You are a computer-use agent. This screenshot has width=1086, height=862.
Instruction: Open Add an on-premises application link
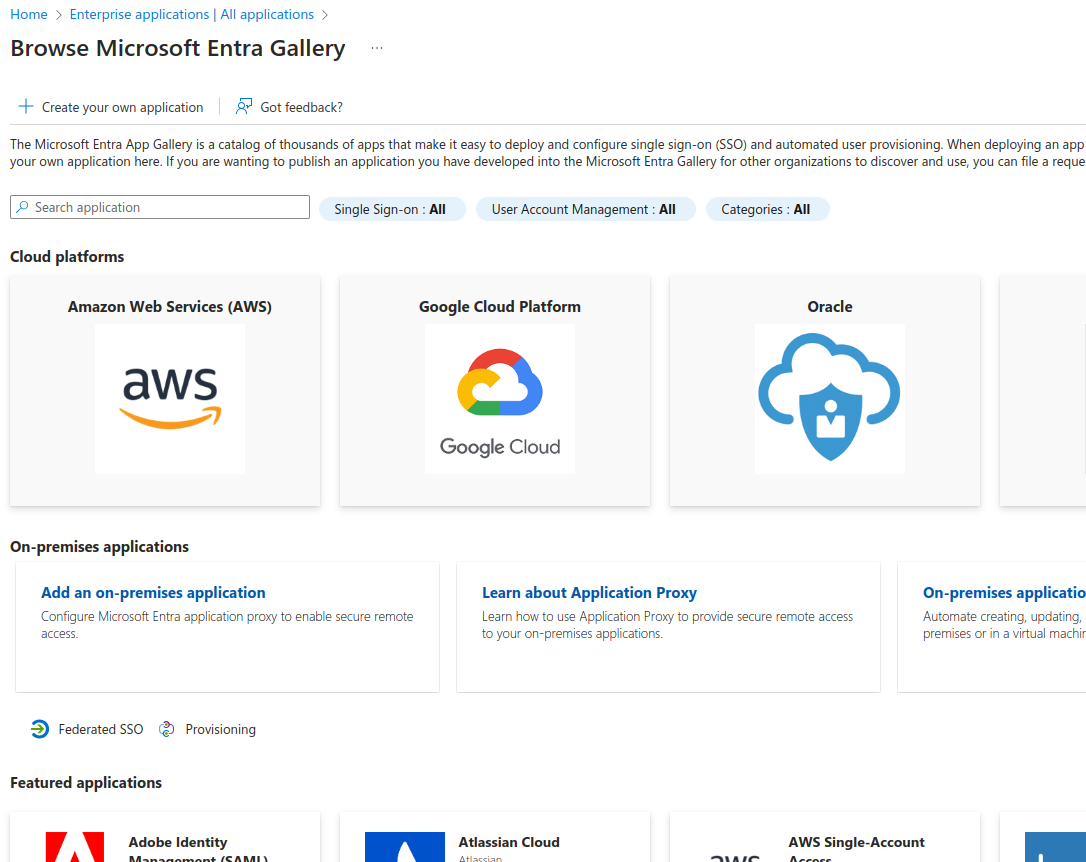click(x=153, y=593)
